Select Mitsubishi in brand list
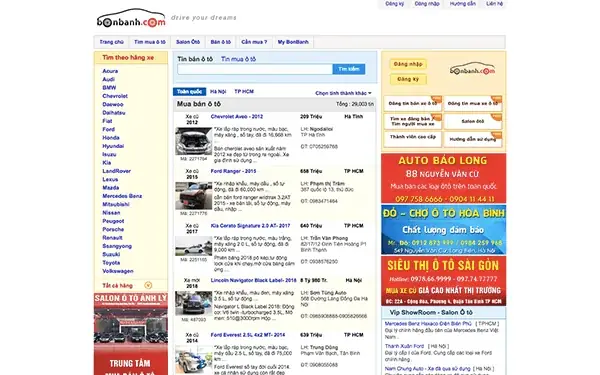Screen dimensions: 600x375 (x=116, y=204)
